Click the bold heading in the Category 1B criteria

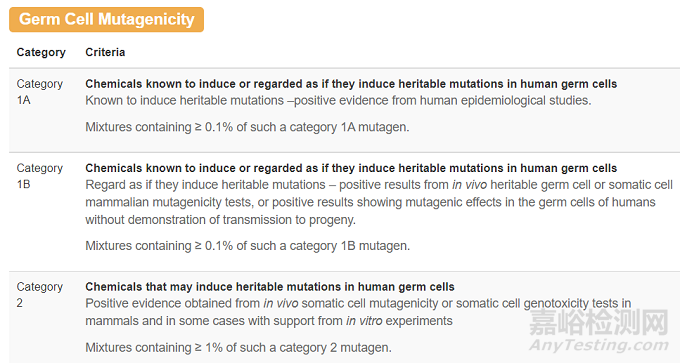click(351, 168)
